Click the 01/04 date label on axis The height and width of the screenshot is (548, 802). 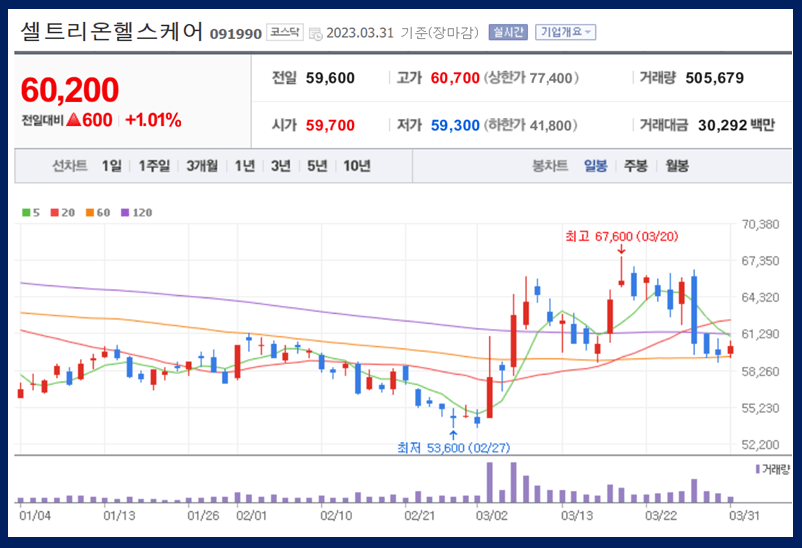pyautogui.click(x=35, y=515)
